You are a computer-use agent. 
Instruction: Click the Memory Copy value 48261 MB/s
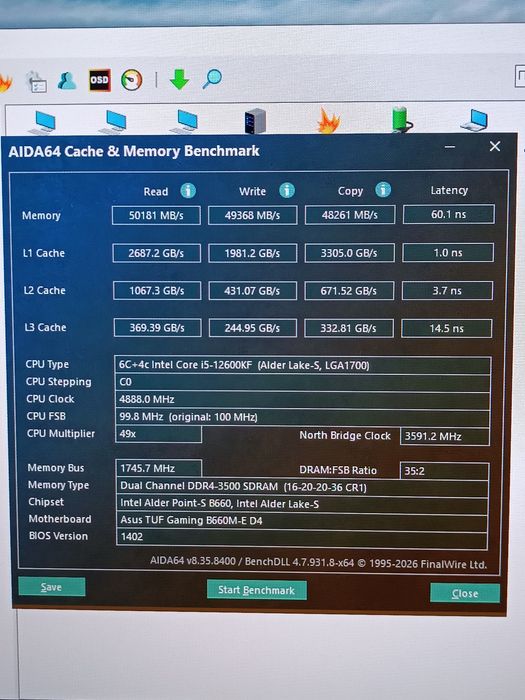350,215
